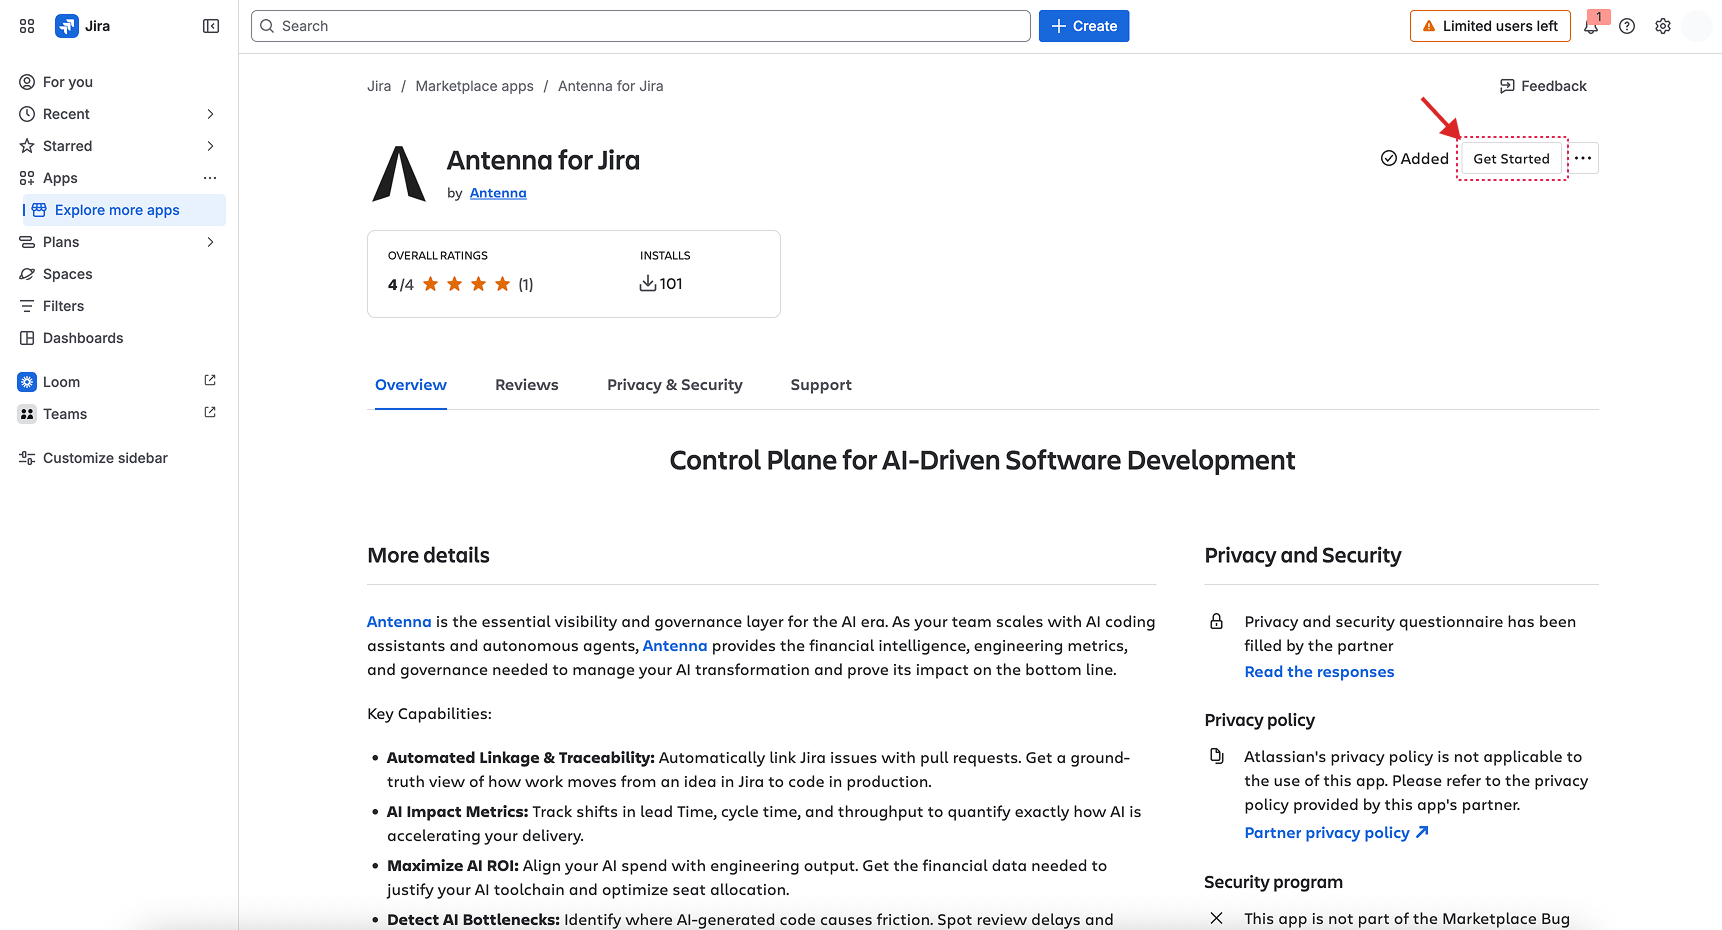The height and width of the screenshot is (930, 1722).
Task: Click the installs count 101
Action: 671,284
